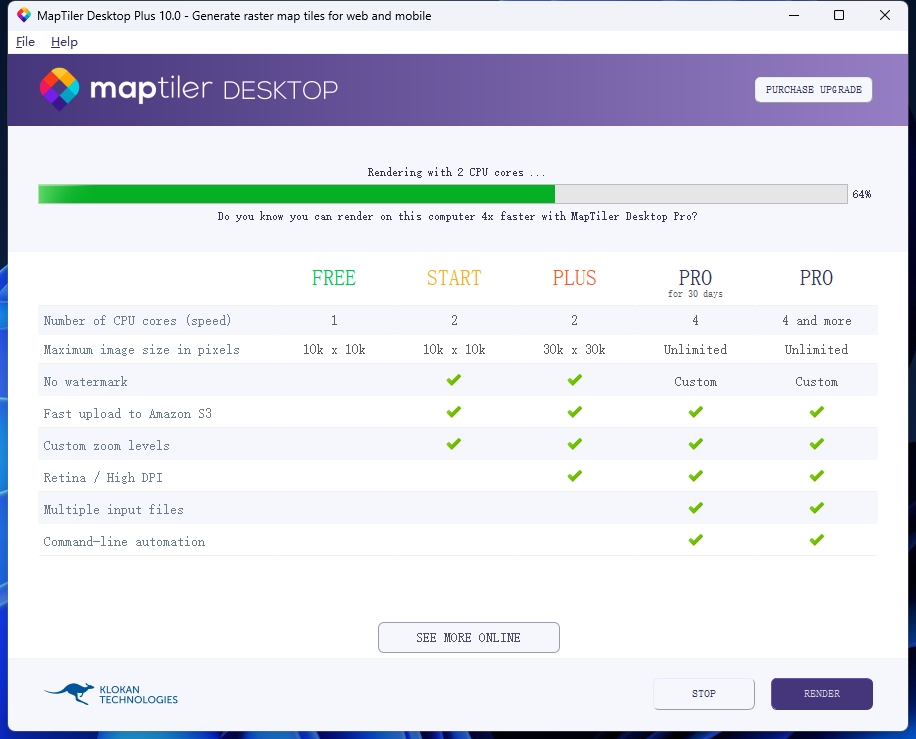Click 'Maximum image size in pixels' row label

[141, 350]
